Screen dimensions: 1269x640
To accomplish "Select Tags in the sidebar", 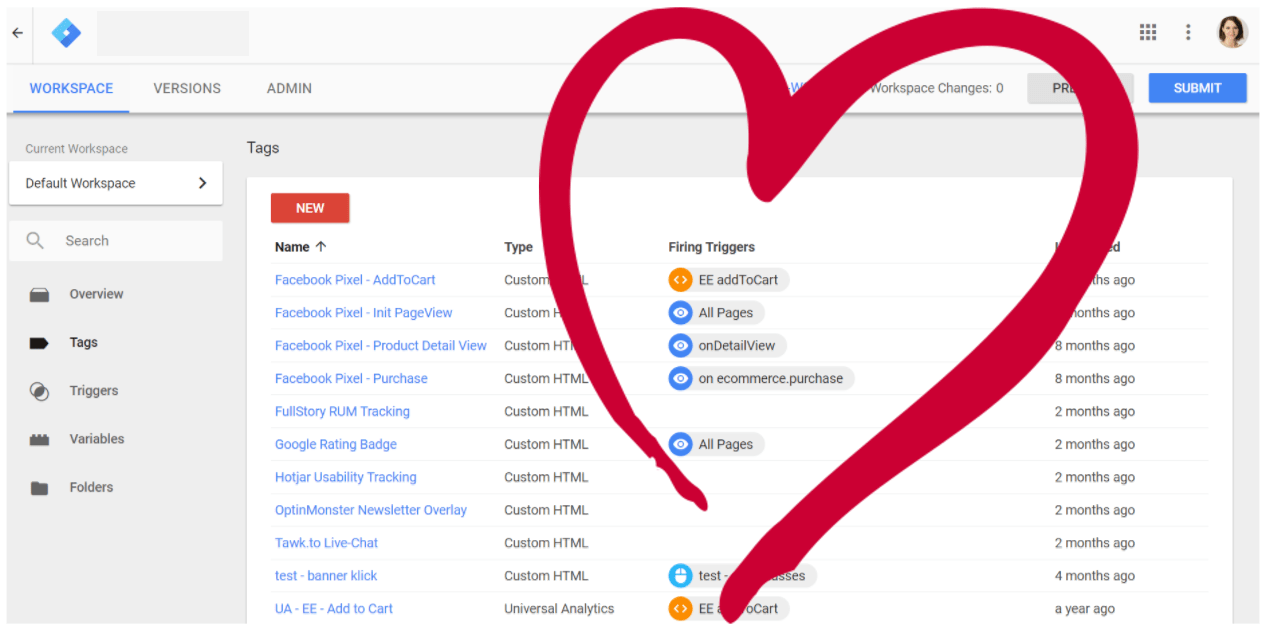I will [x=83, y=342].
